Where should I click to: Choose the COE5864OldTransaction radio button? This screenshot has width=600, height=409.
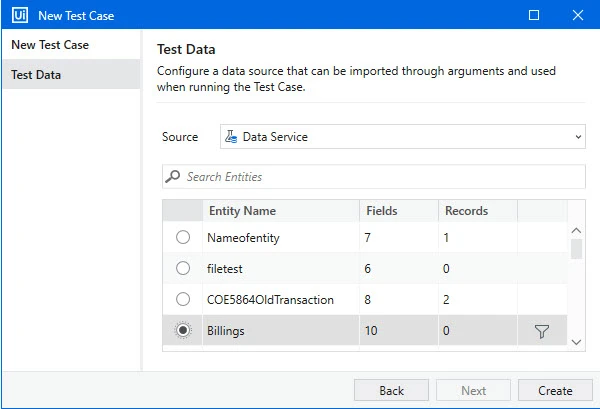pyautogui.click(x=183, y=299)
